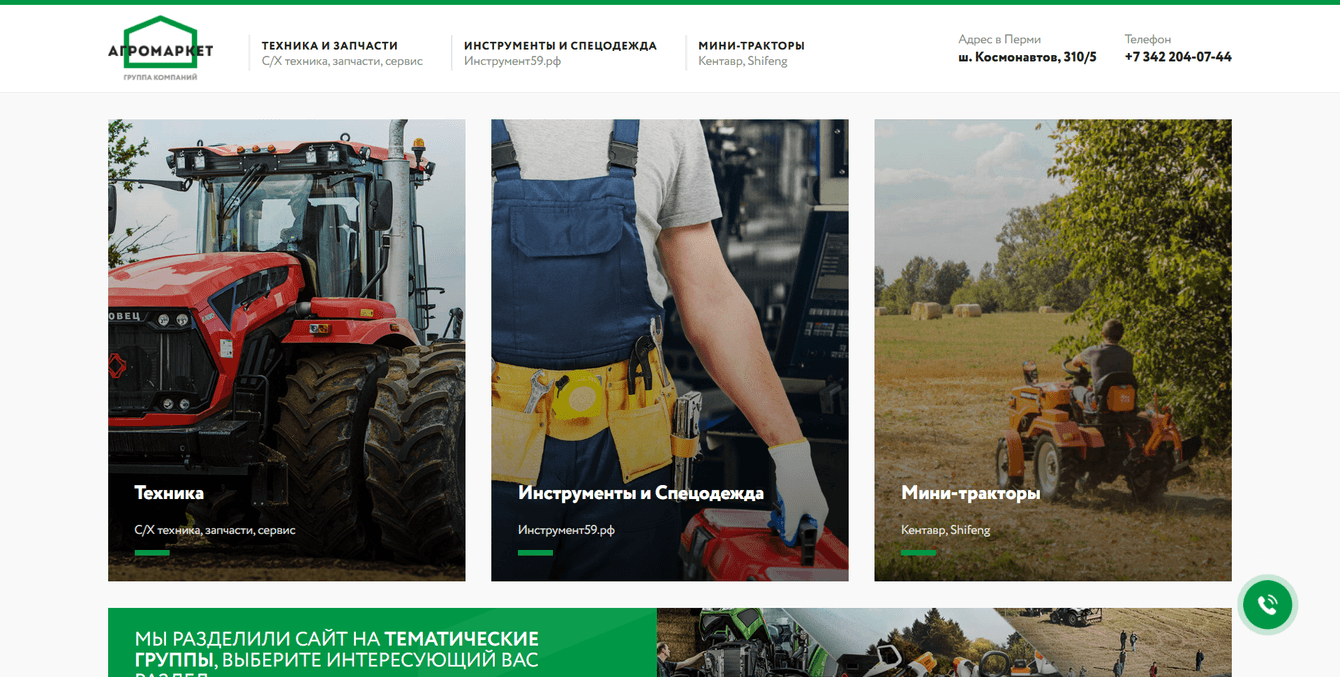Click the green indicator bar under Инструмент59.рф
The image size is (1340, 677).
534,551
